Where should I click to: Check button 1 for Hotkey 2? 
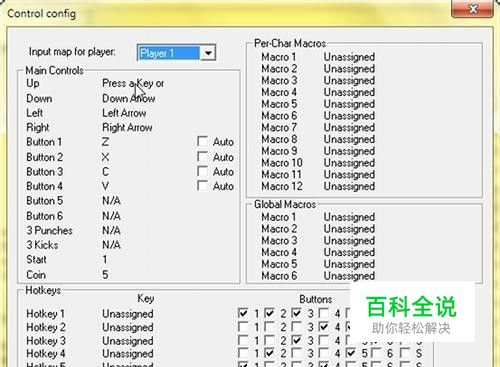click(243, 326)
